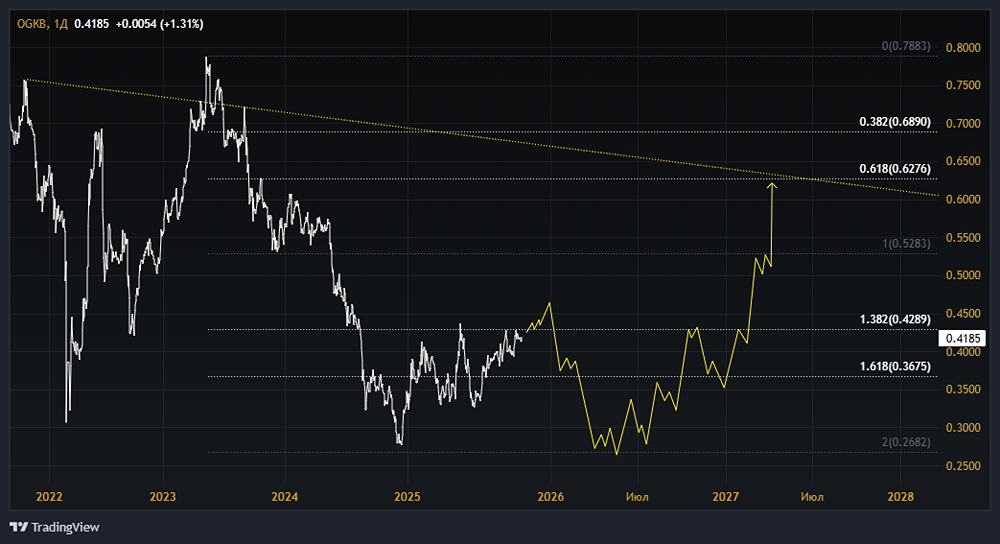This screenshot has height=544, width=1000.
Task: Click the 0.8000 price axis label
Action: (963, 48)
